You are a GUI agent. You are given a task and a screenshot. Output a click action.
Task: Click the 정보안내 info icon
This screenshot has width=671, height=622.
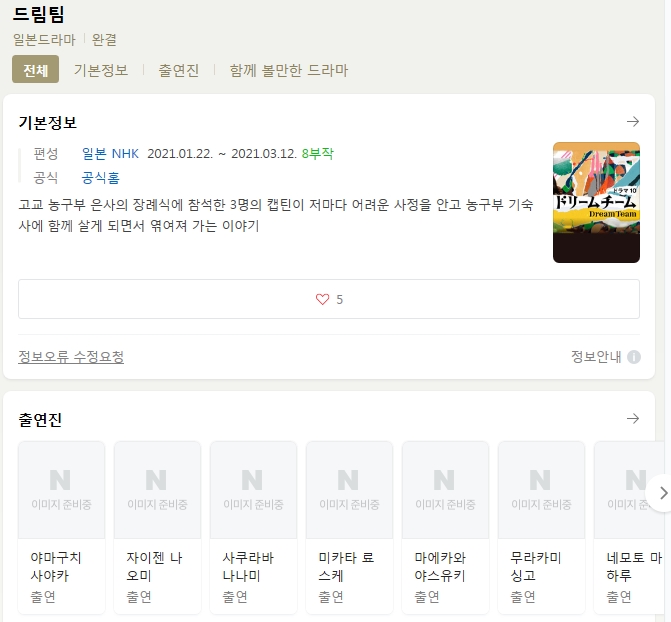click(634, 357)
